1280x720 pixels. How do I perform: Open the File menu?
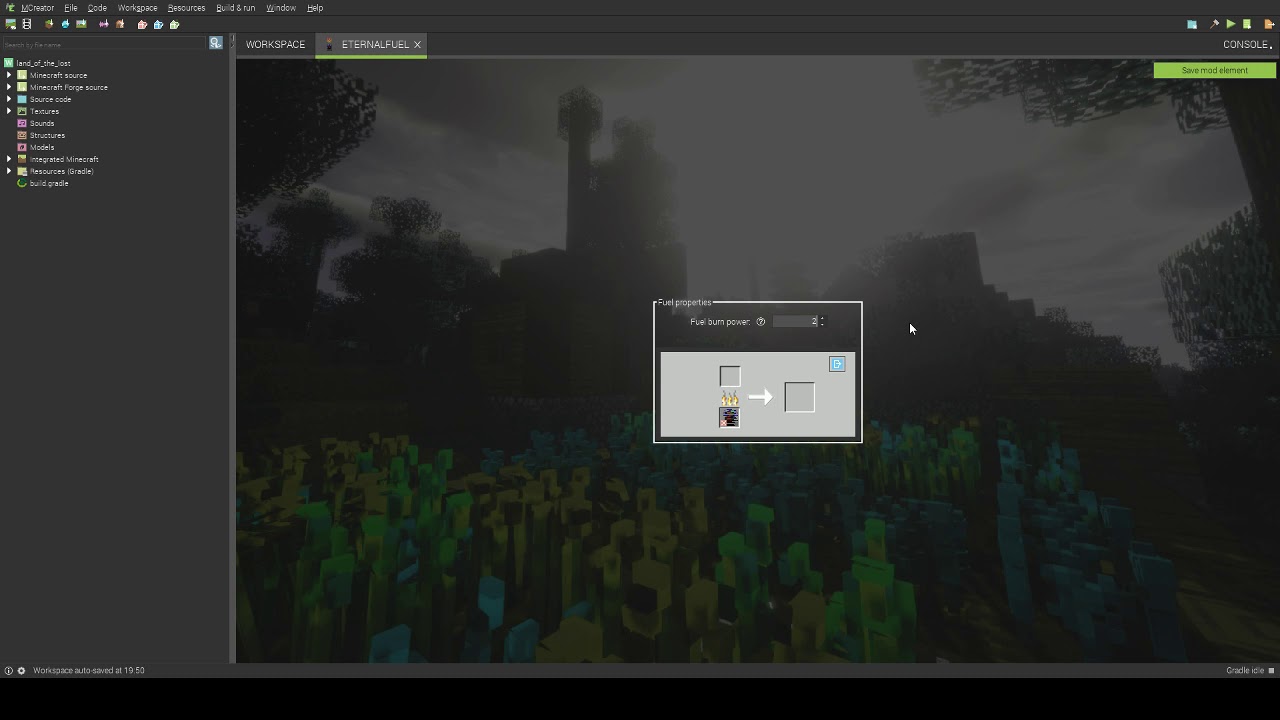71,8
